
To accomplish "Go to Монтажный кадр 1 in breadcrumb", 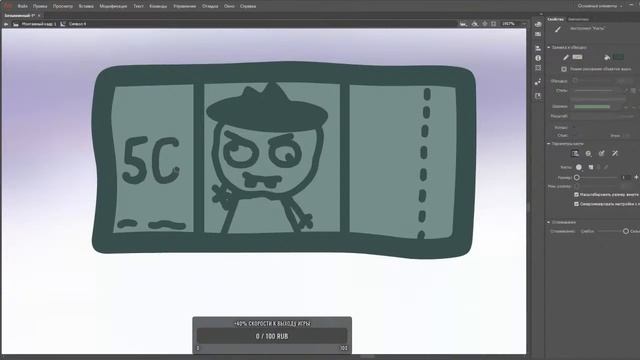I will pyautogui.click(x=39, y=24).
